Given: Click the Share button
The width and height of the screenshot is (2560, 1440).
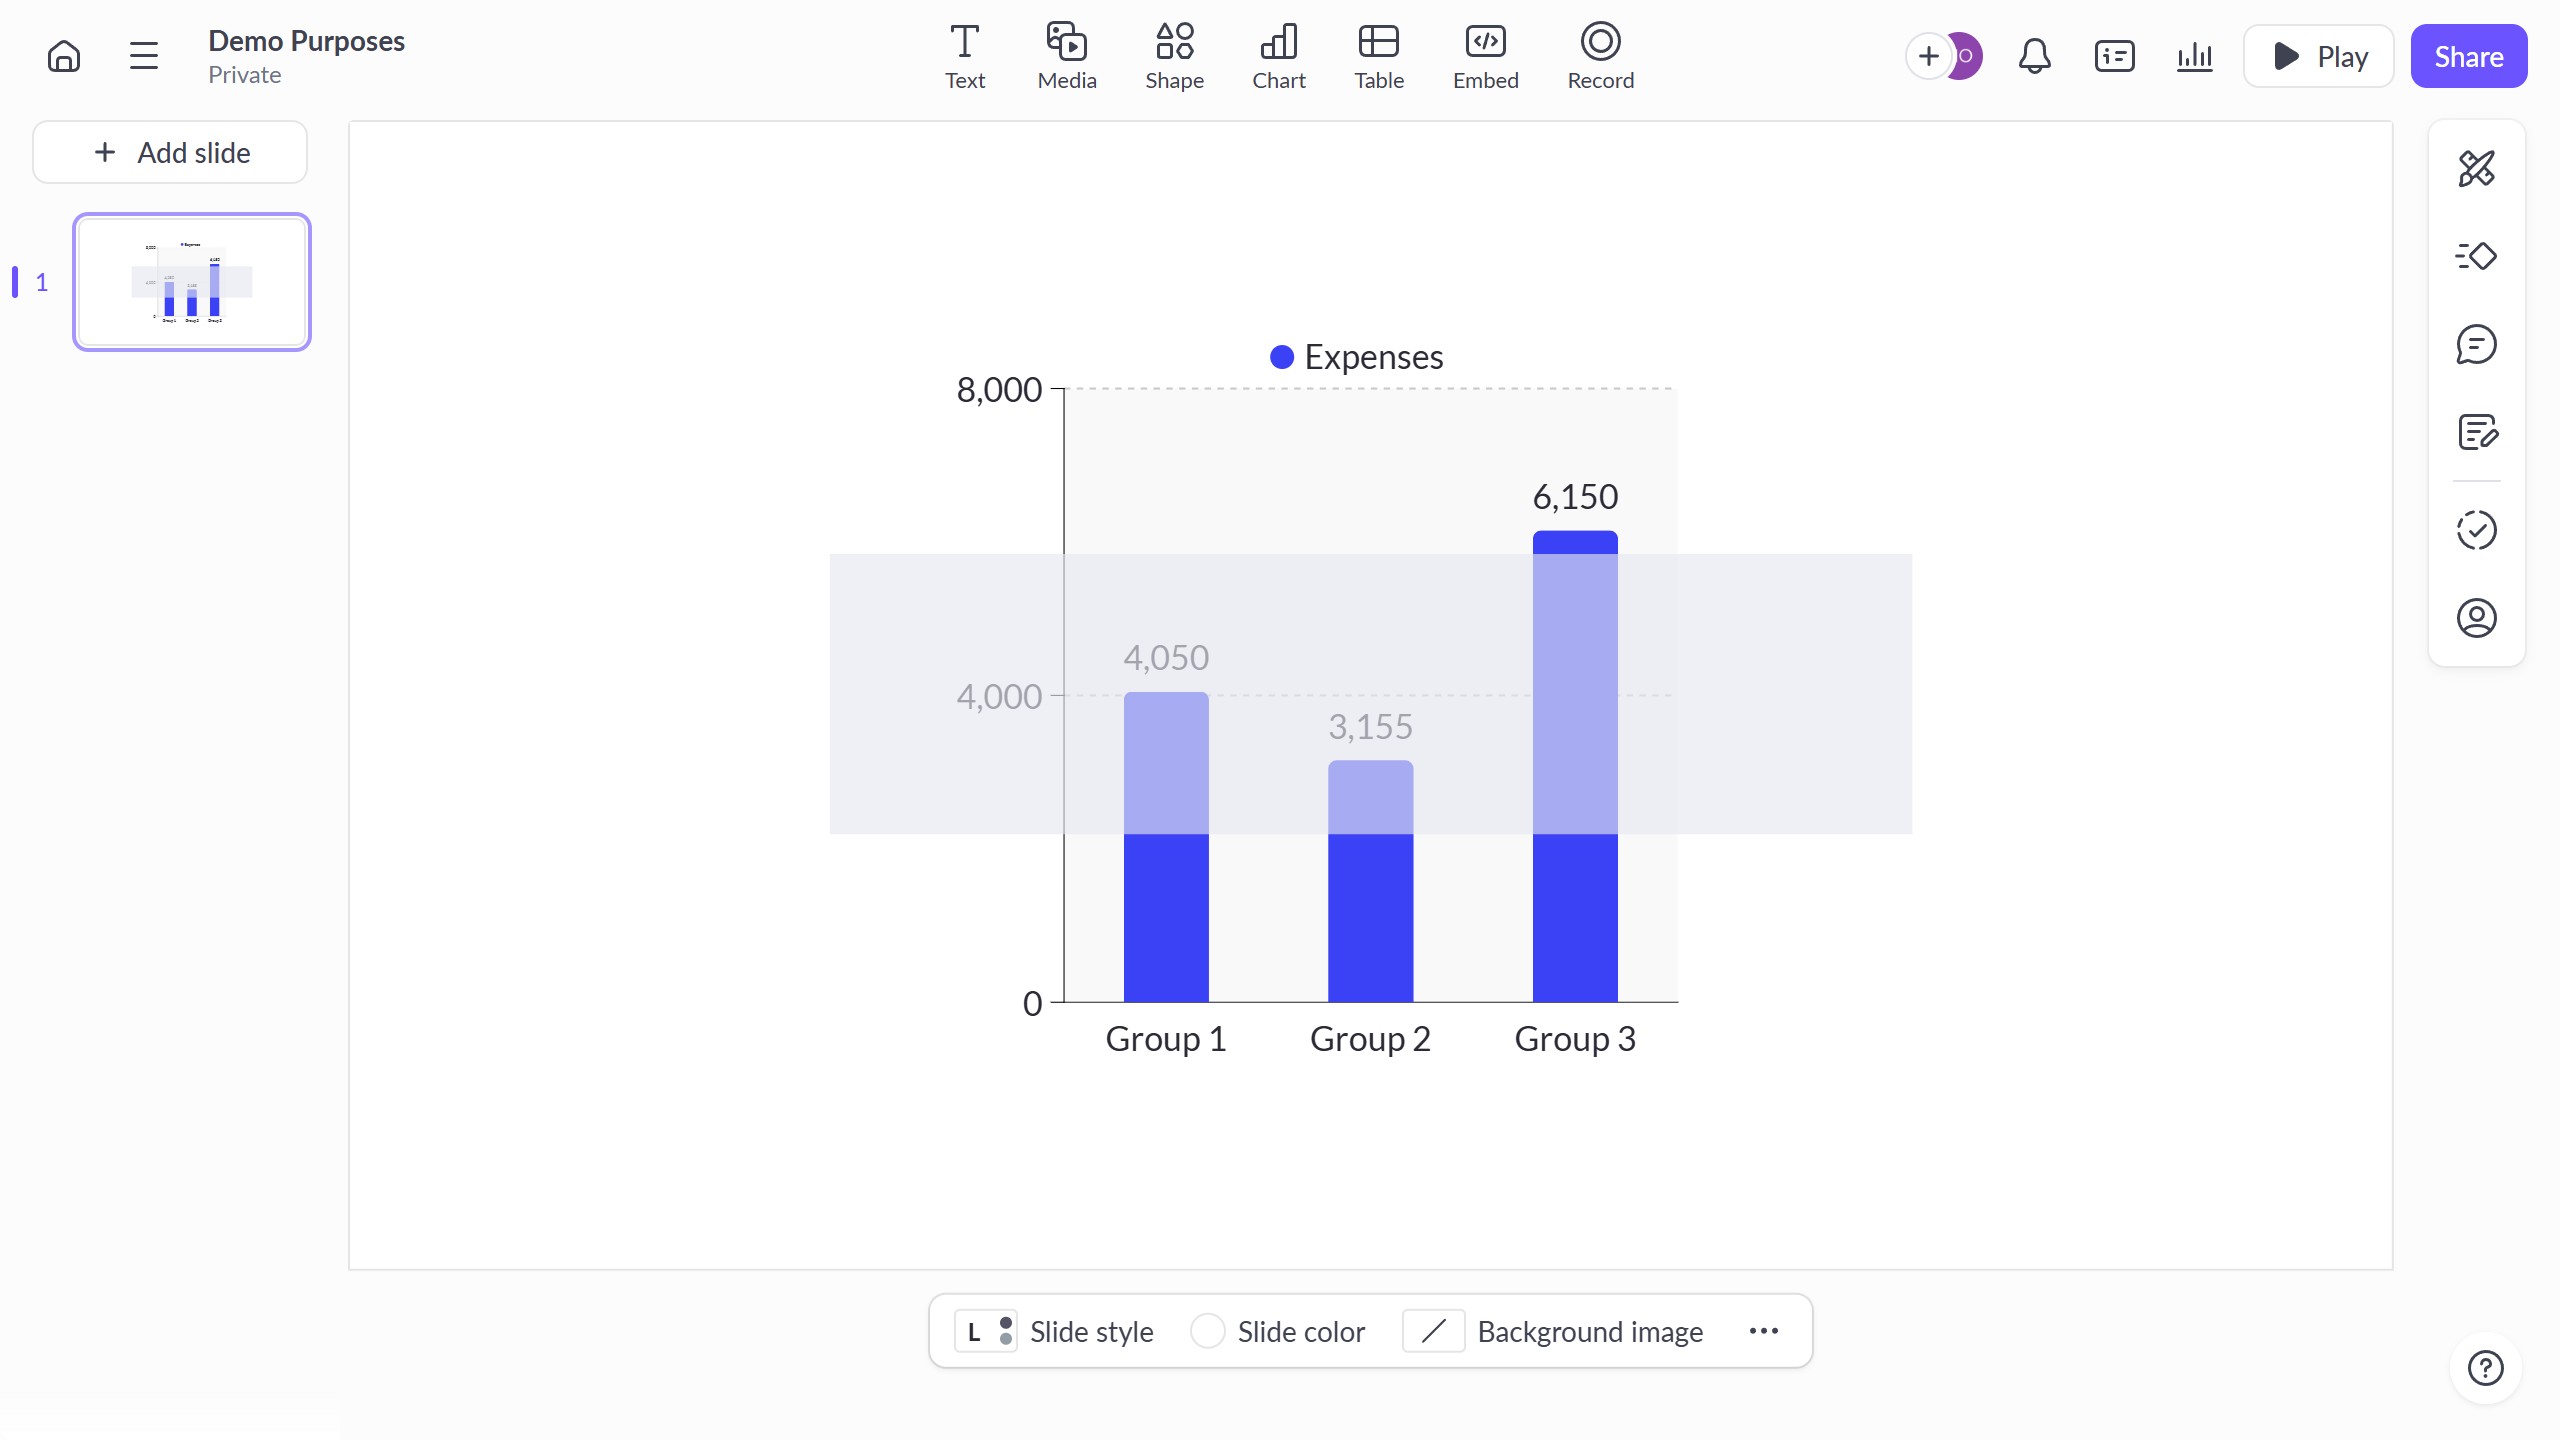Looking at the screenshot, I should click(2468, 56).
